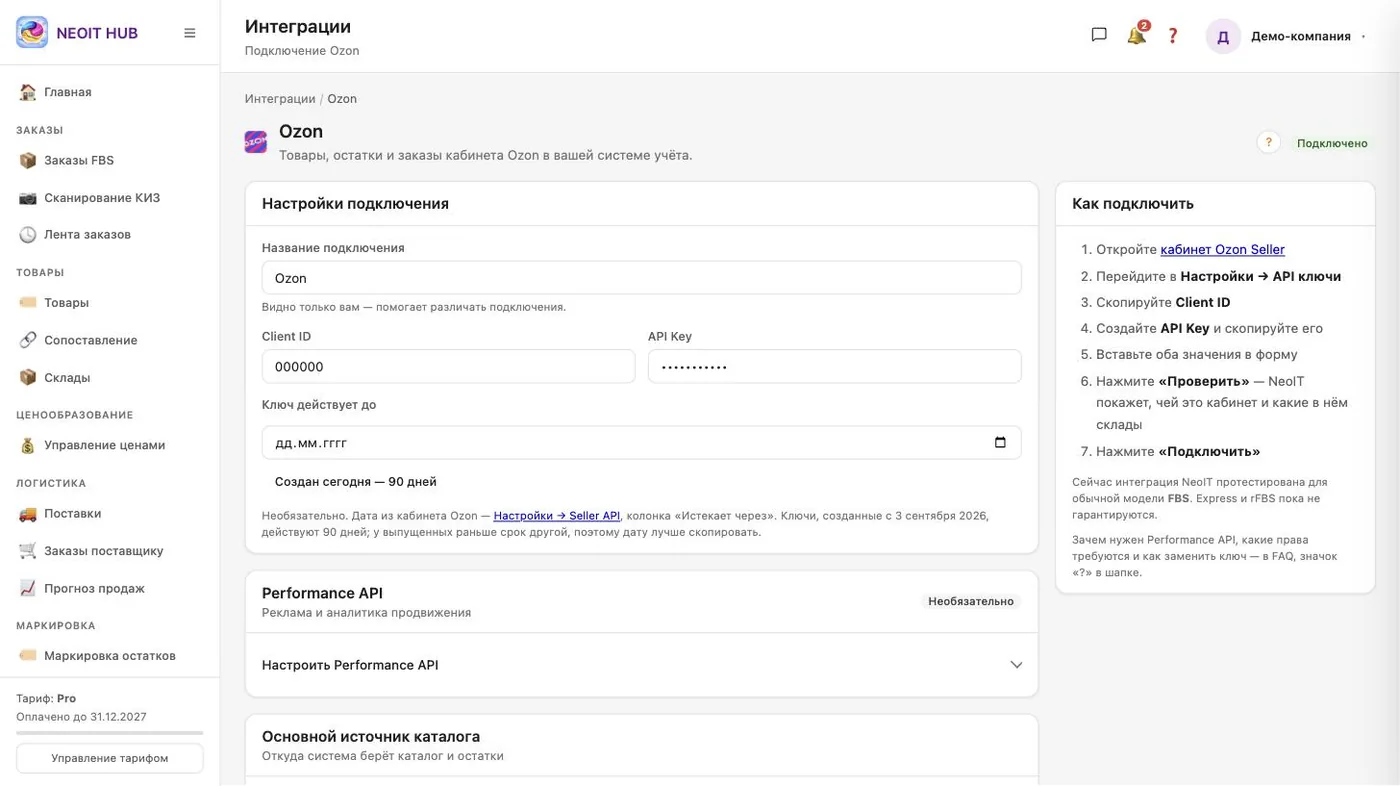Click the Ключ действует до date field
The image size is (1400, 786).
point(642,443)
